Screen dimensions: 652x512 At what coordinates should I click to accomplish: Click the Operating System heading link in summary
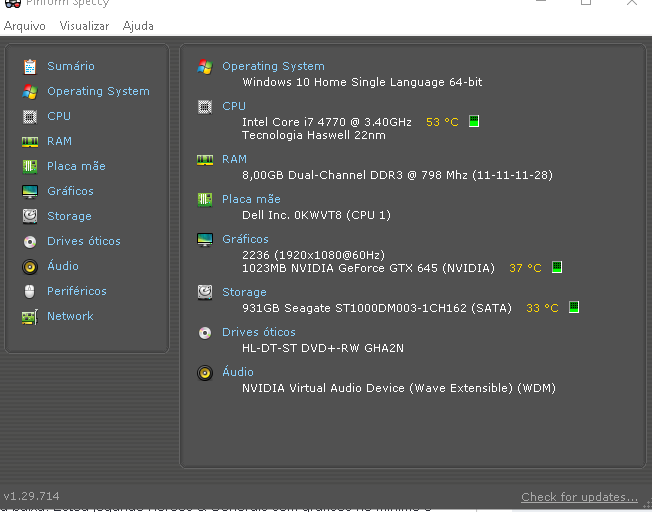274,67
